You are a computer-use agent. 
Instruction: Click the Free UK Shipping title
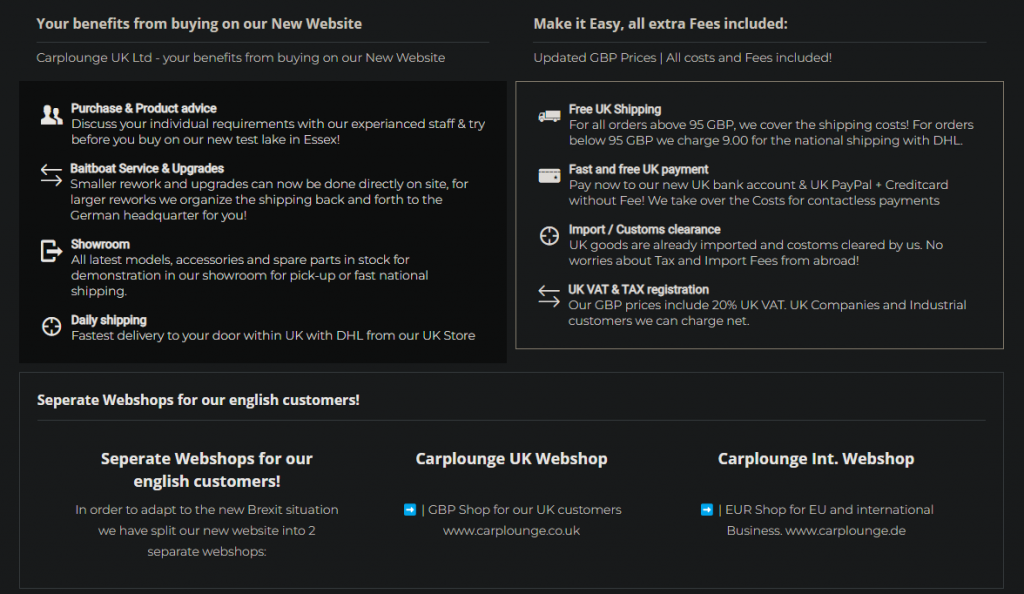(x=614, y=109)
